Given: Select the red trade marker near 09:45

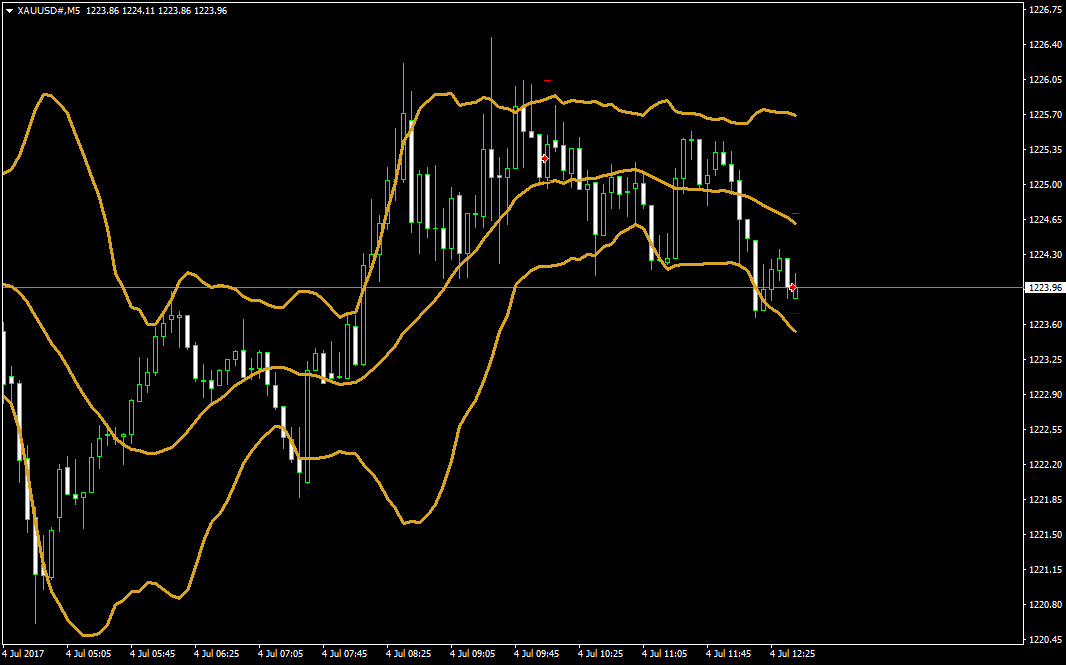Looking at the screenshot, I should [544, 158].
